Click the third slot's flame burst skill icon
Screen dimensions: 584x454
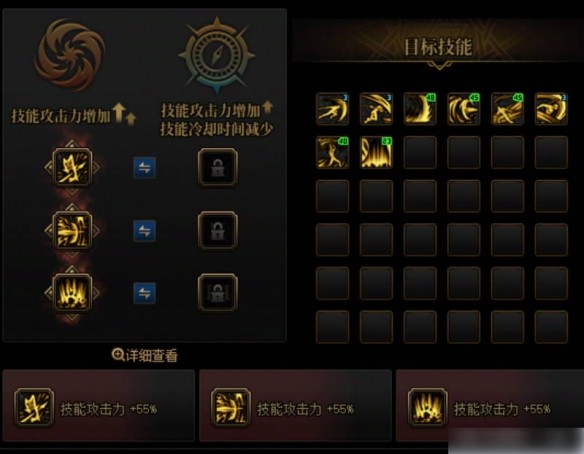tap(72, 293)
